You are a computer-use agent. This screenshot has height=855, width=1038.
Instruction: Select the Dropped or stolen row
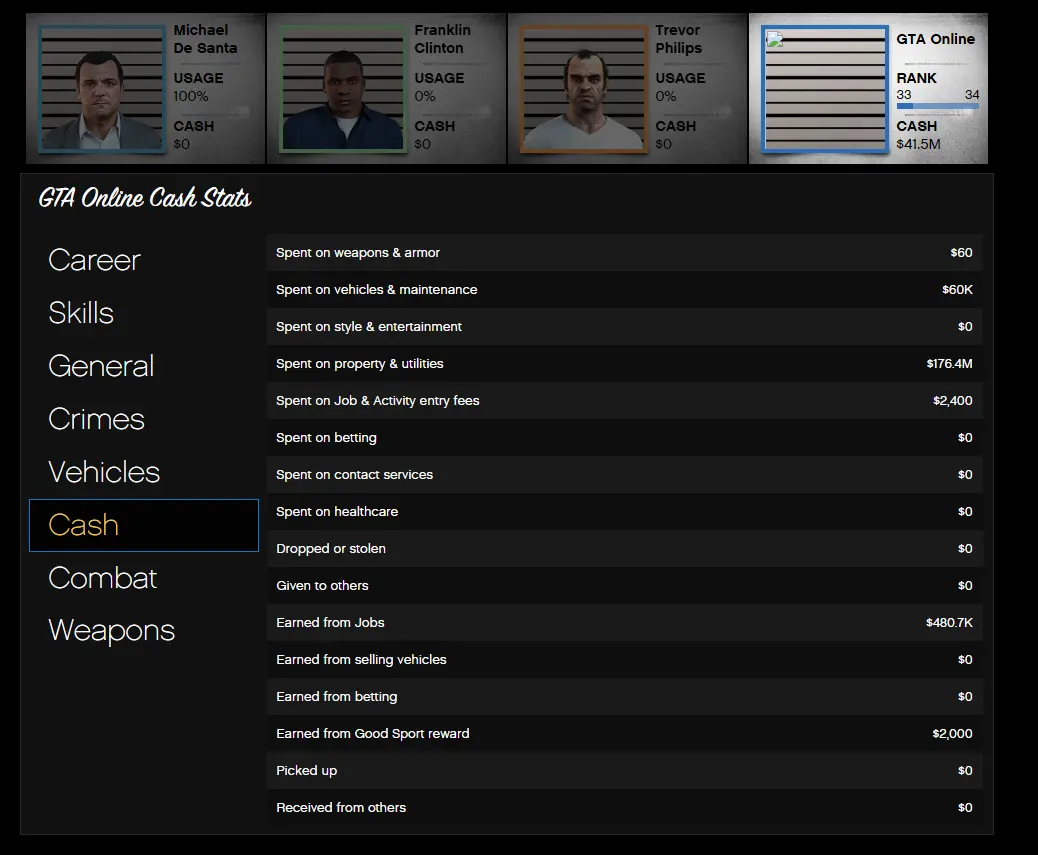[x=624, y=549]
